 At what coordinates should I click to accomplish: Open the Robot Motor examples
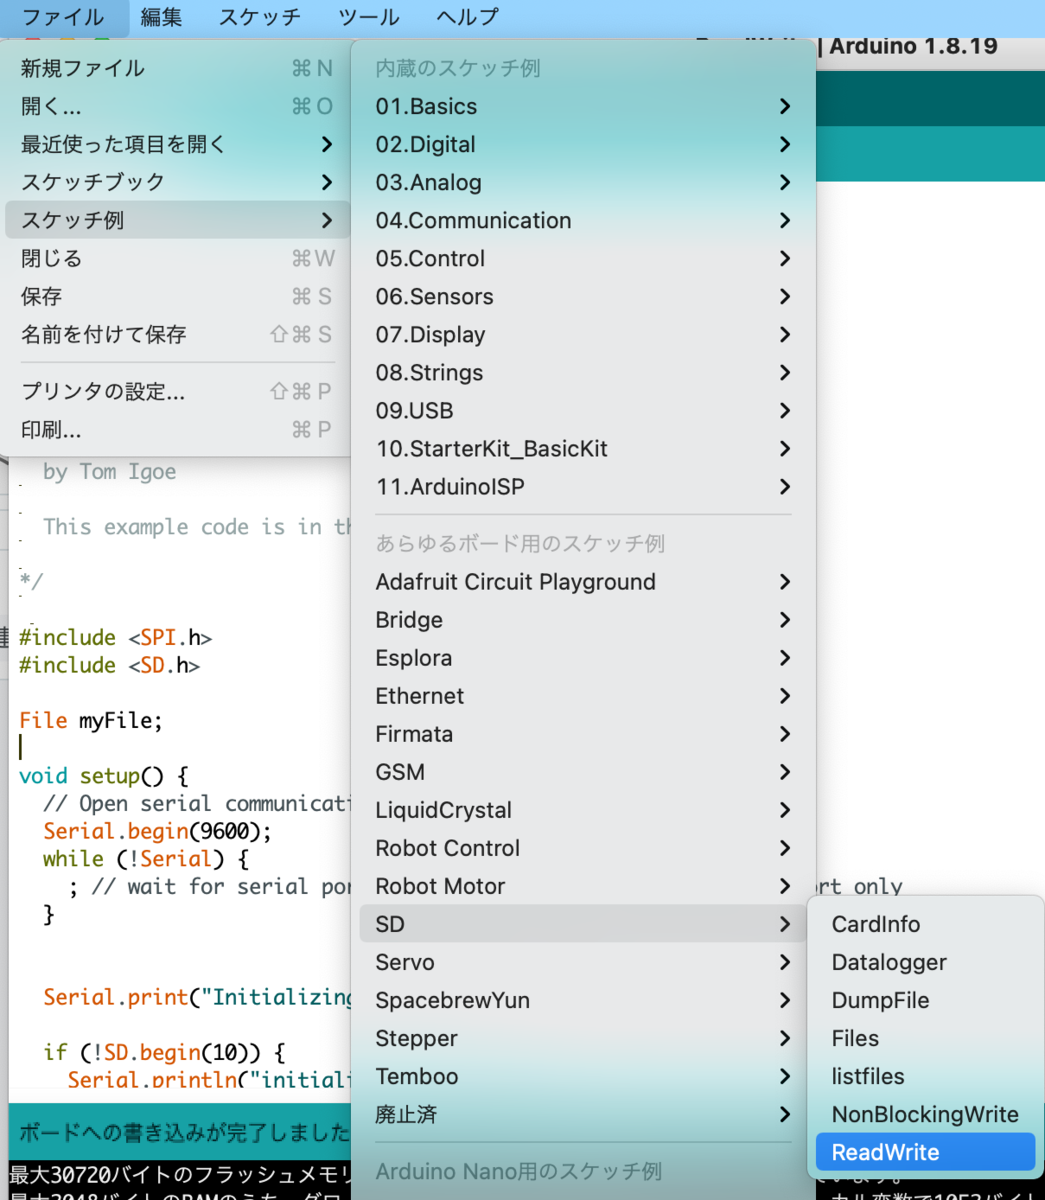pyautogui.click(x=583, y=886)
